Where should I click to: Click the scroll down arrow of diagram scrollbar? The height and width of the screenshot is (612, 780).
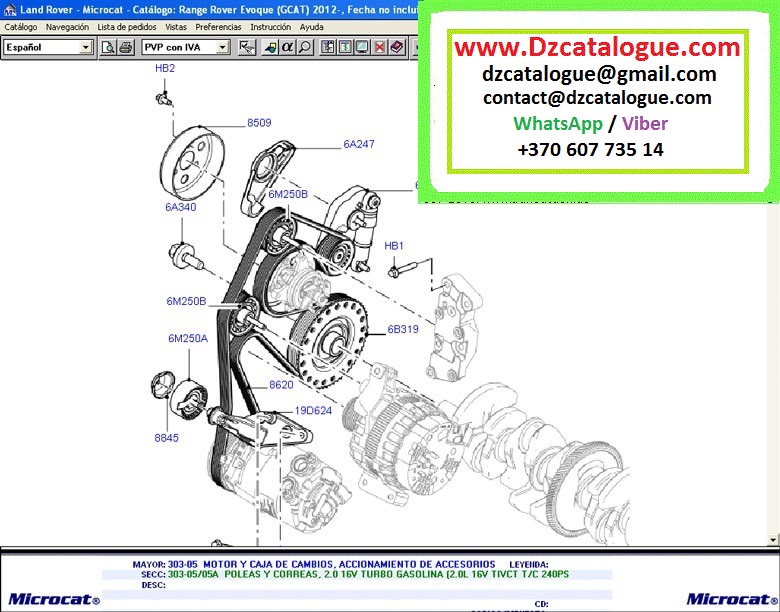point(773,539)
